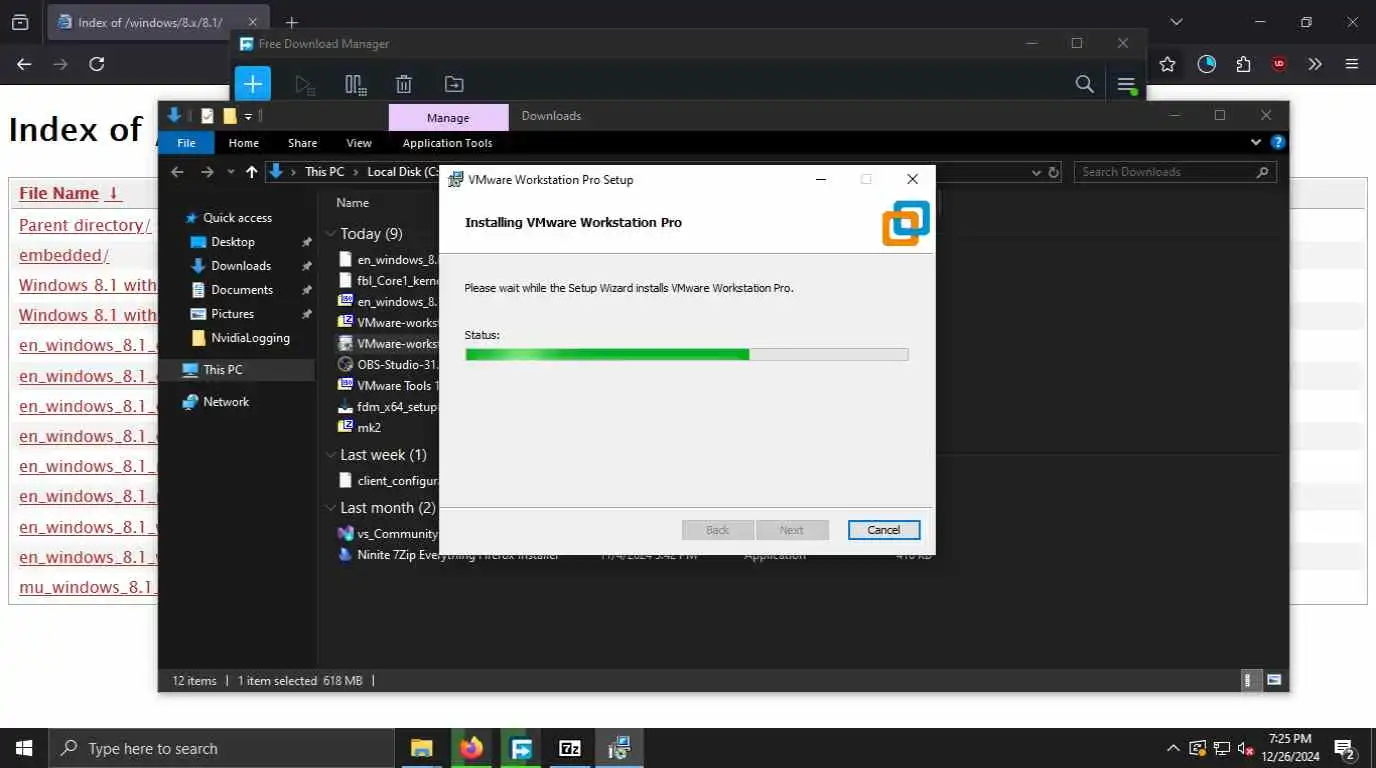This screenshot has width=1376, height=768.
Task: Click the start downloads play icon in Free Download Manager
Action: coord(305,85)
